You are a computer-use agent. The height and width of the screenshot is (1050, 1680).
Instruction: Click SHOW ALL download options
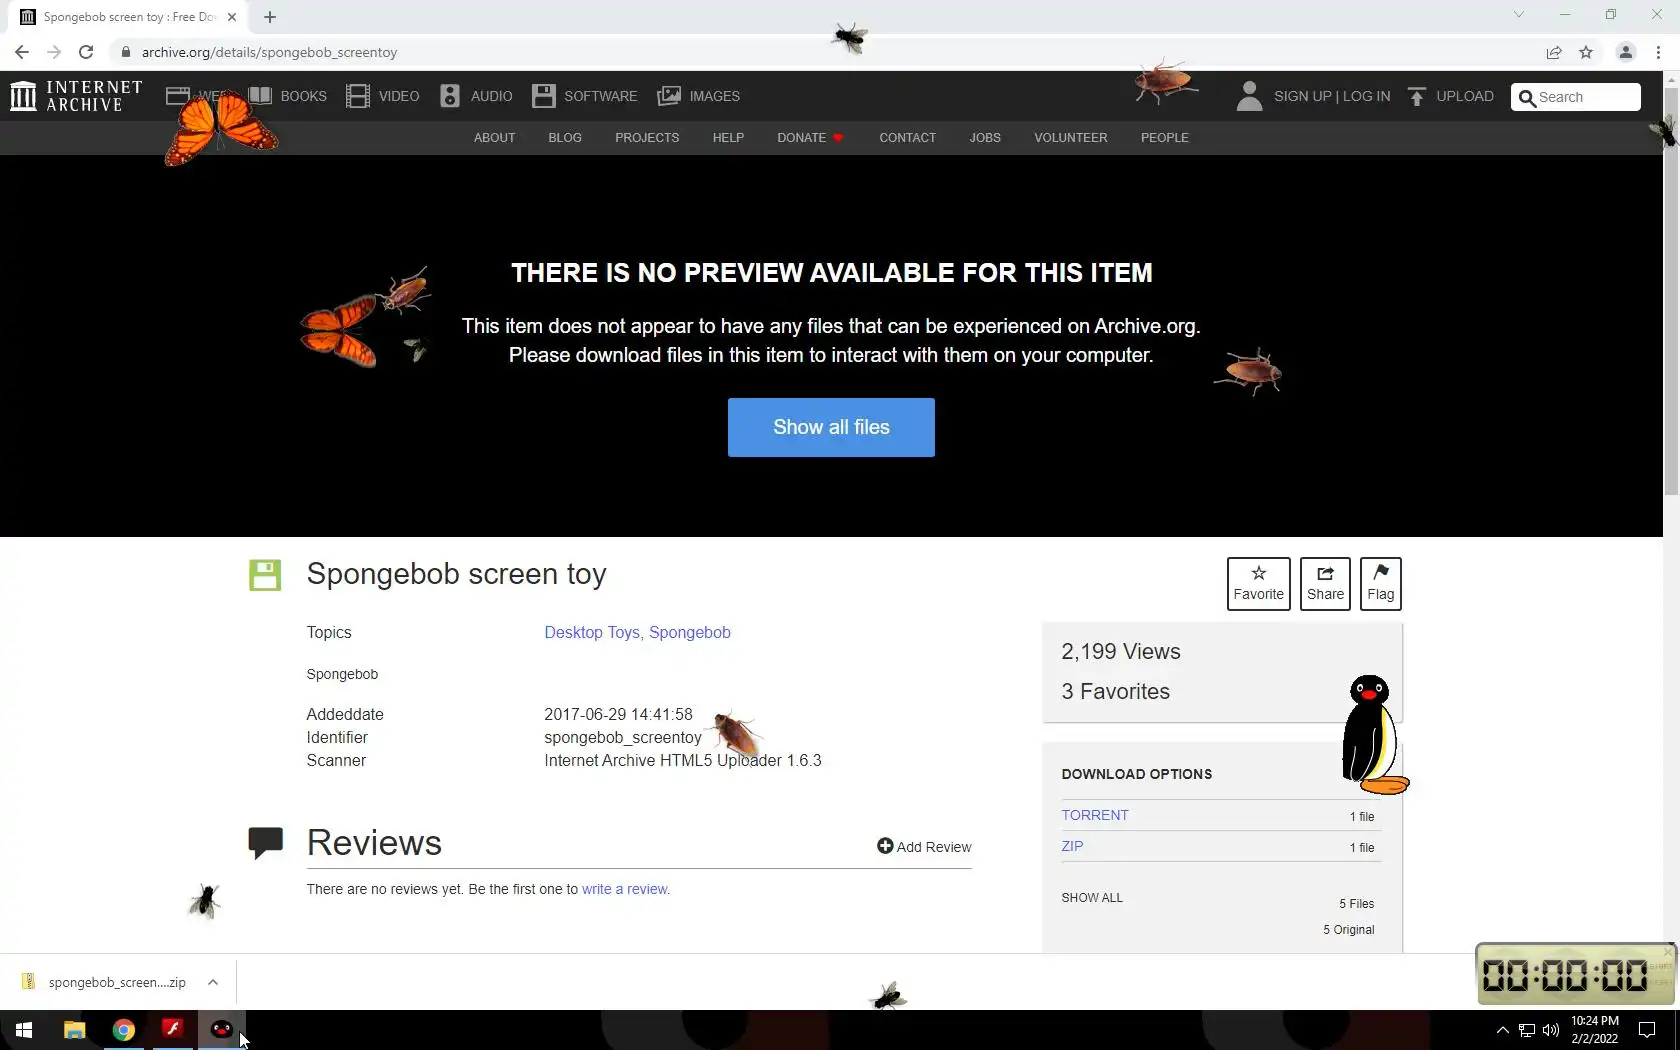[x=1092, y=898]
